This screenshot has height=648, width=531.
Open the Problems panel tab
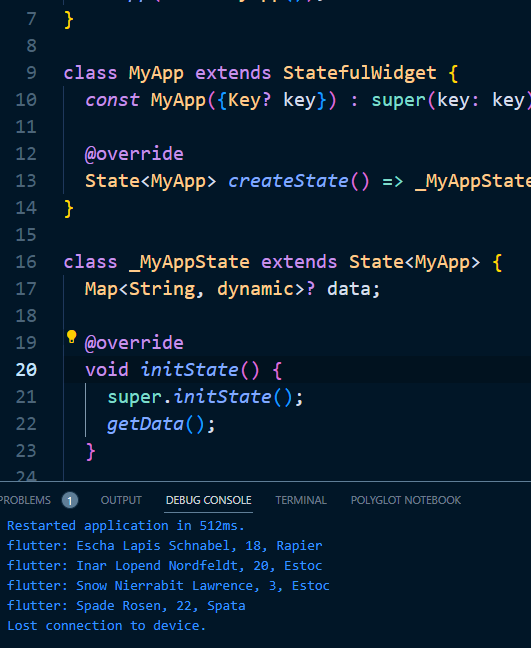(25, 500)
